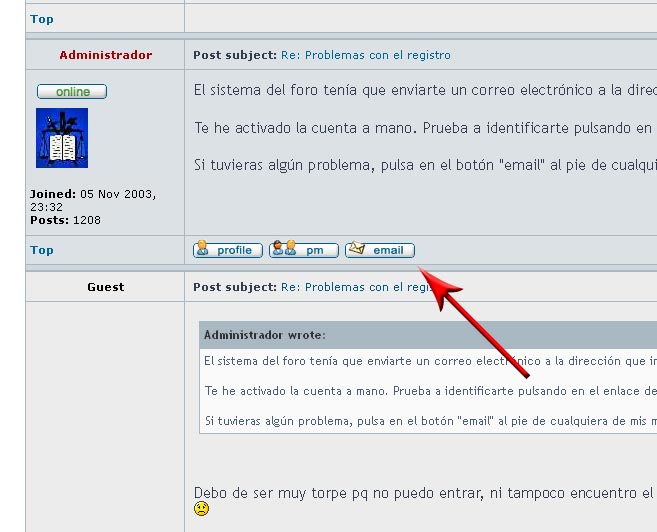Jump to Top link beside profile button
The image size is (657, 532).
(x=42, y=250)
